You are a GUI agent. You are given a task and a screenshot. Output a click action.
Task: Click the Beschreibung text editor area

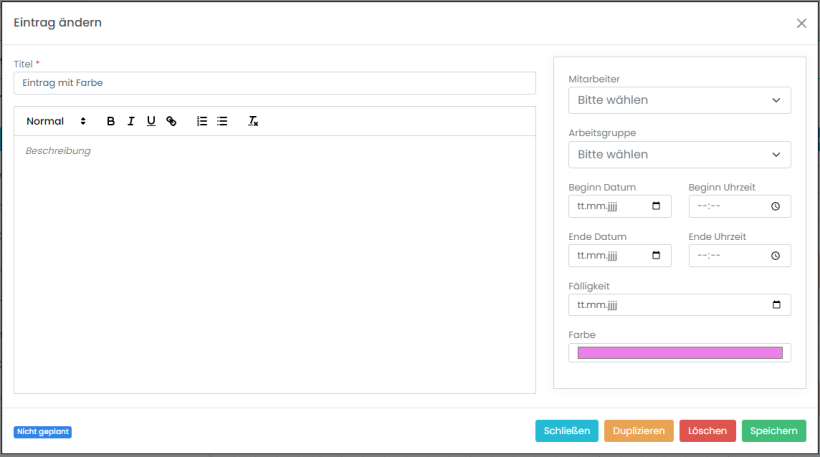(x=274, y=260)
